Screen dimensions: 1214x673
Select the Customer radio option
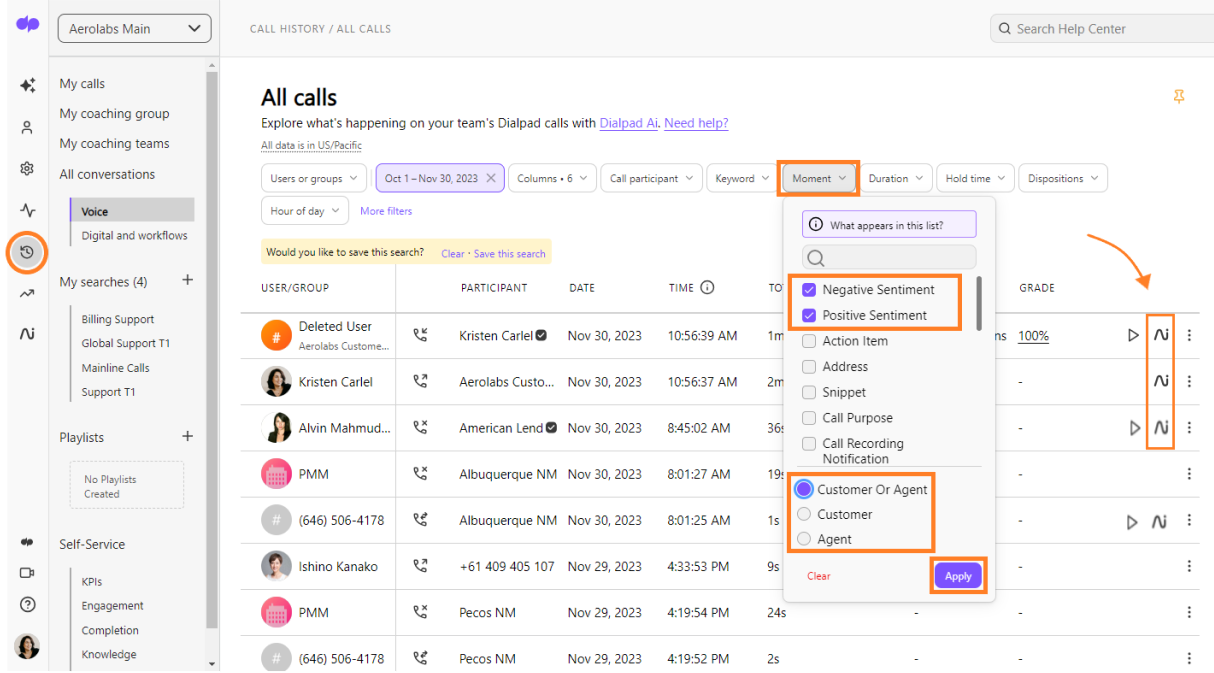804,514
